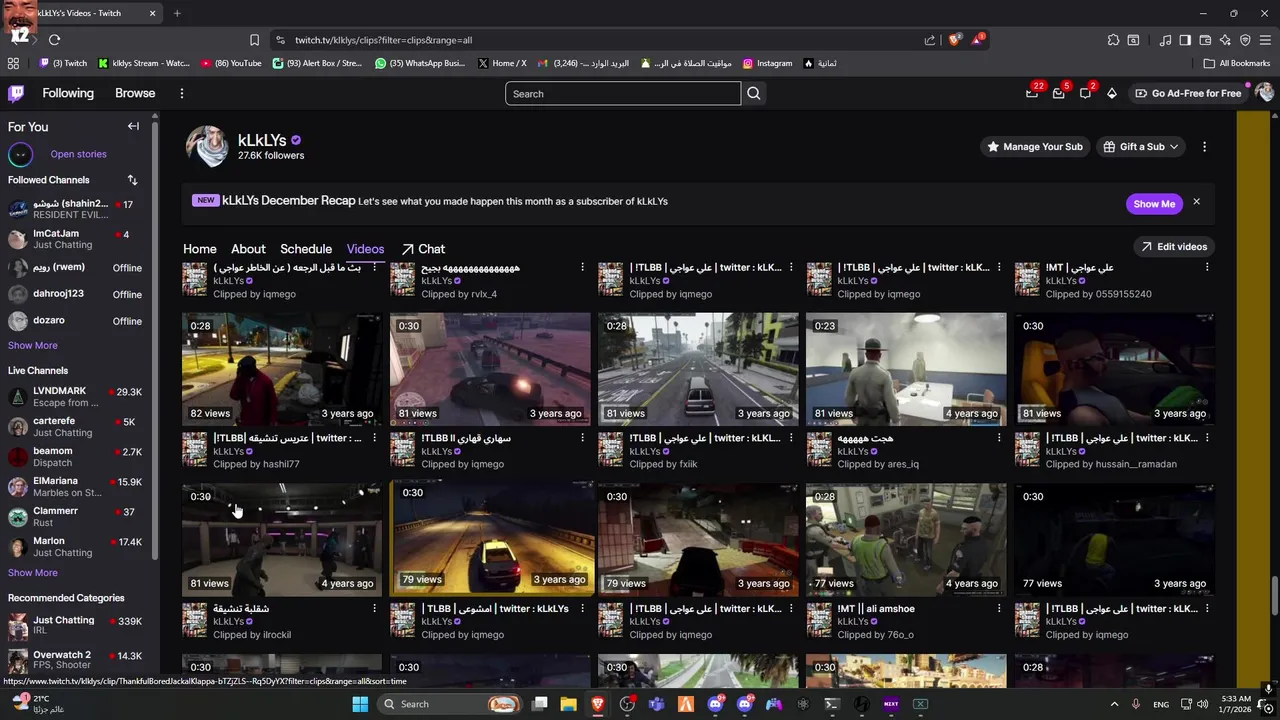The width and height of the screenshot is (1280, 720).
Task: Open the Chat pop-out tab
Action: pos(423,249)
